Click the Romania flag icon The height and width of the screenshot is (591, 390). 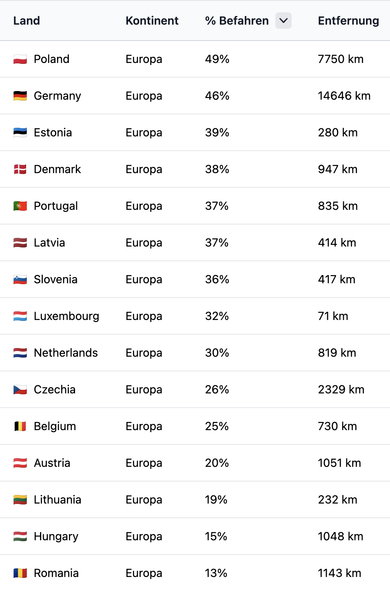coord(20,573)
